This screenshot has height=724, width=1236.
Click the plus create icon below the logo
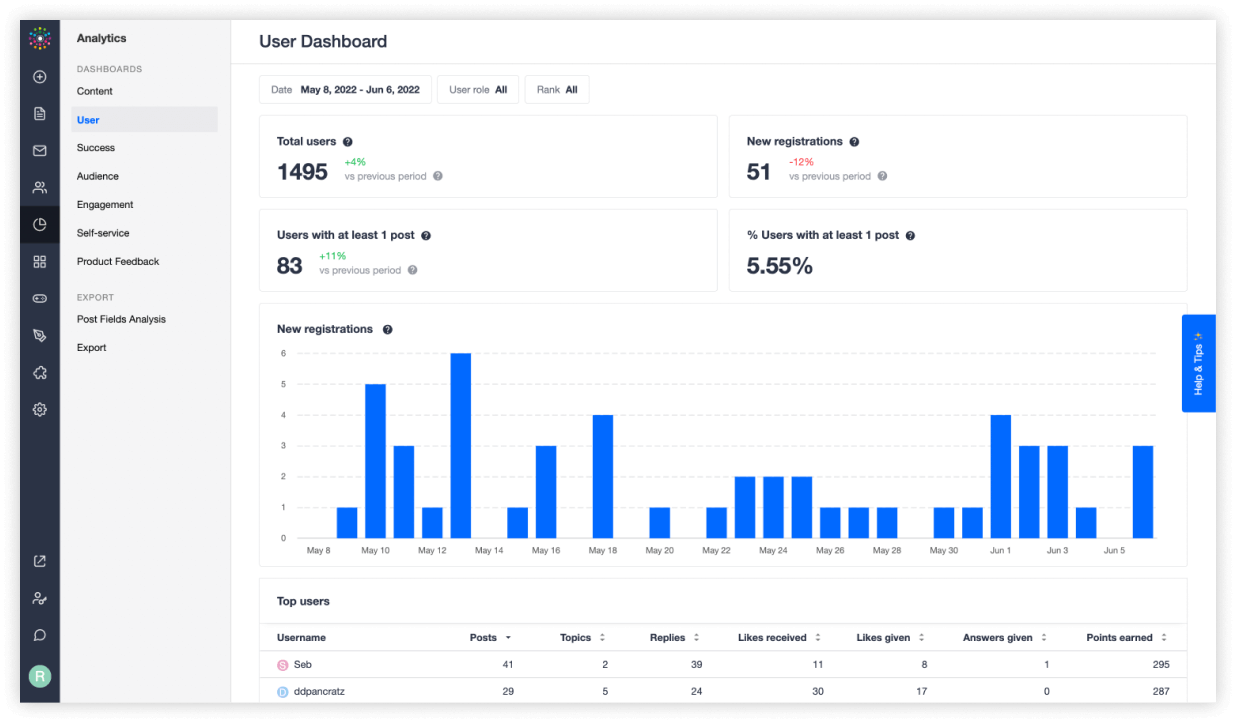(40, 76)
